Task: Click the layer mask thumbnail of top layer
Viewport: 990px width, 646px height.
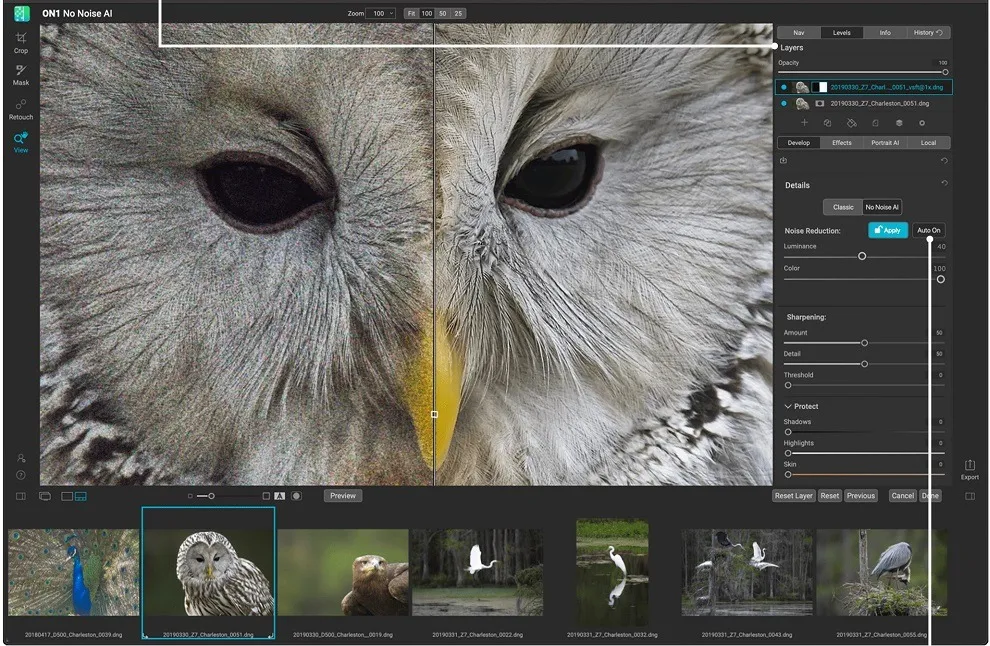Action: tap(819, 87)
